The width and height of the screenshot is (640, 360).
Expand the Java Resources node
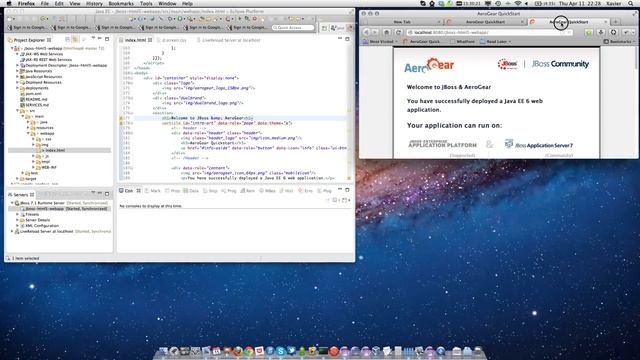pyautogui.click(x=18, y=71)
